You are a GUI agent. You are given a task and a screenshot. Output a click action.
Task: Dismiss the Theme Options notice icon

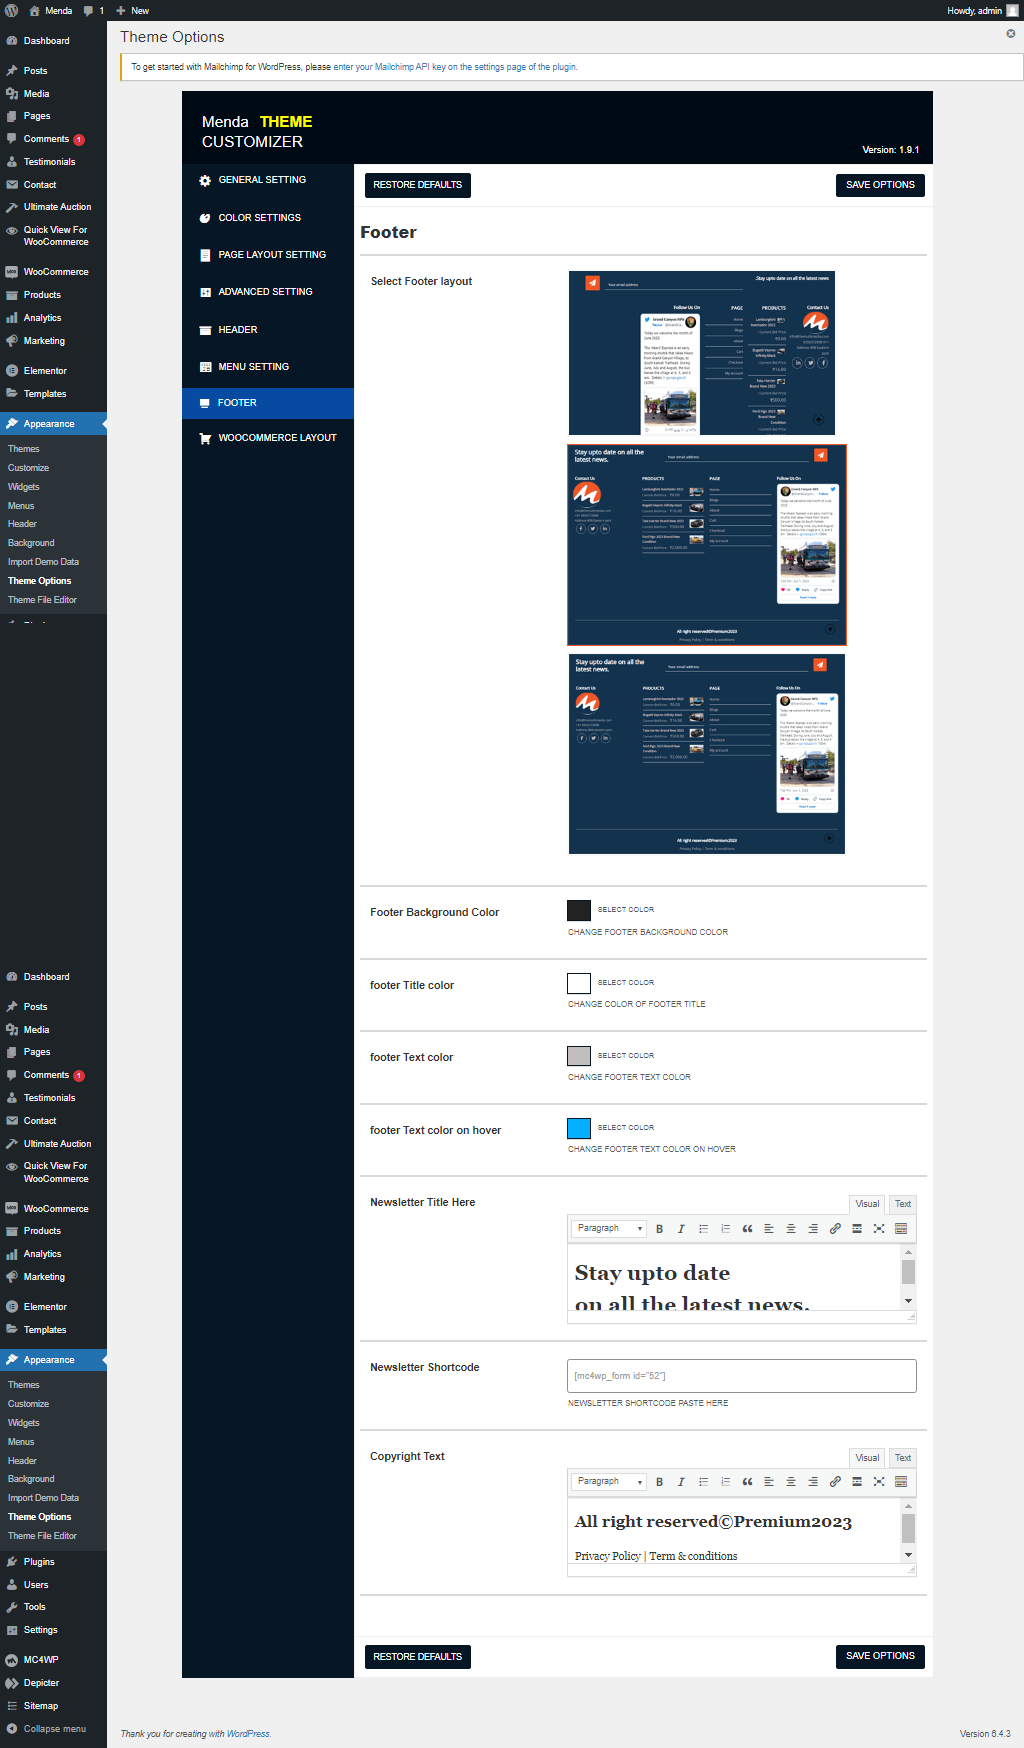1010,34
